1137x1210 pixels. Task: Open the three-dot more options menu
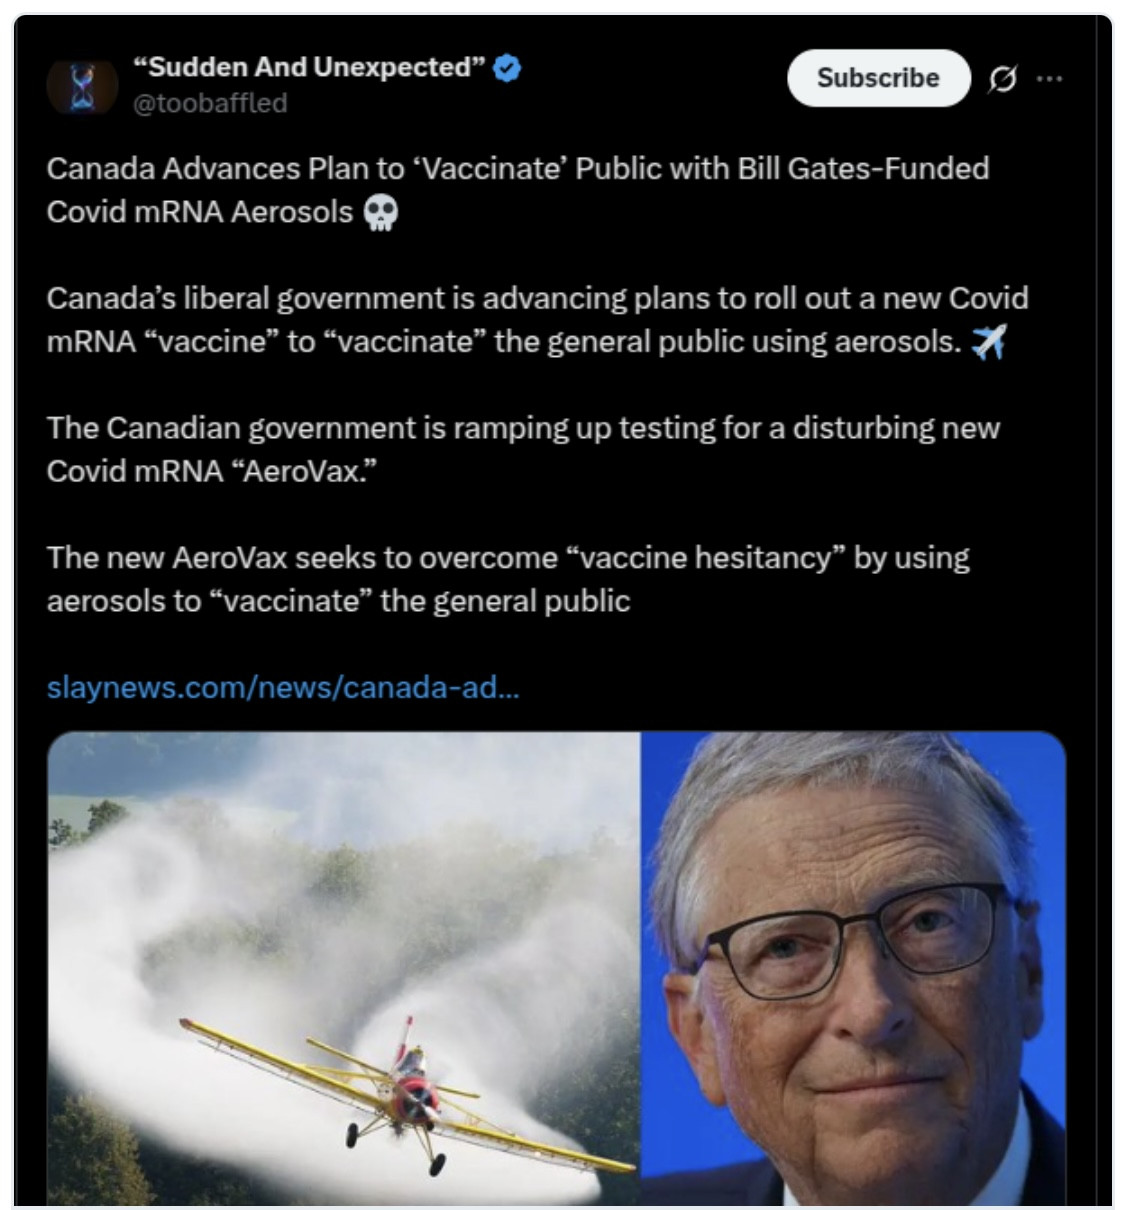coord(1049,78)
